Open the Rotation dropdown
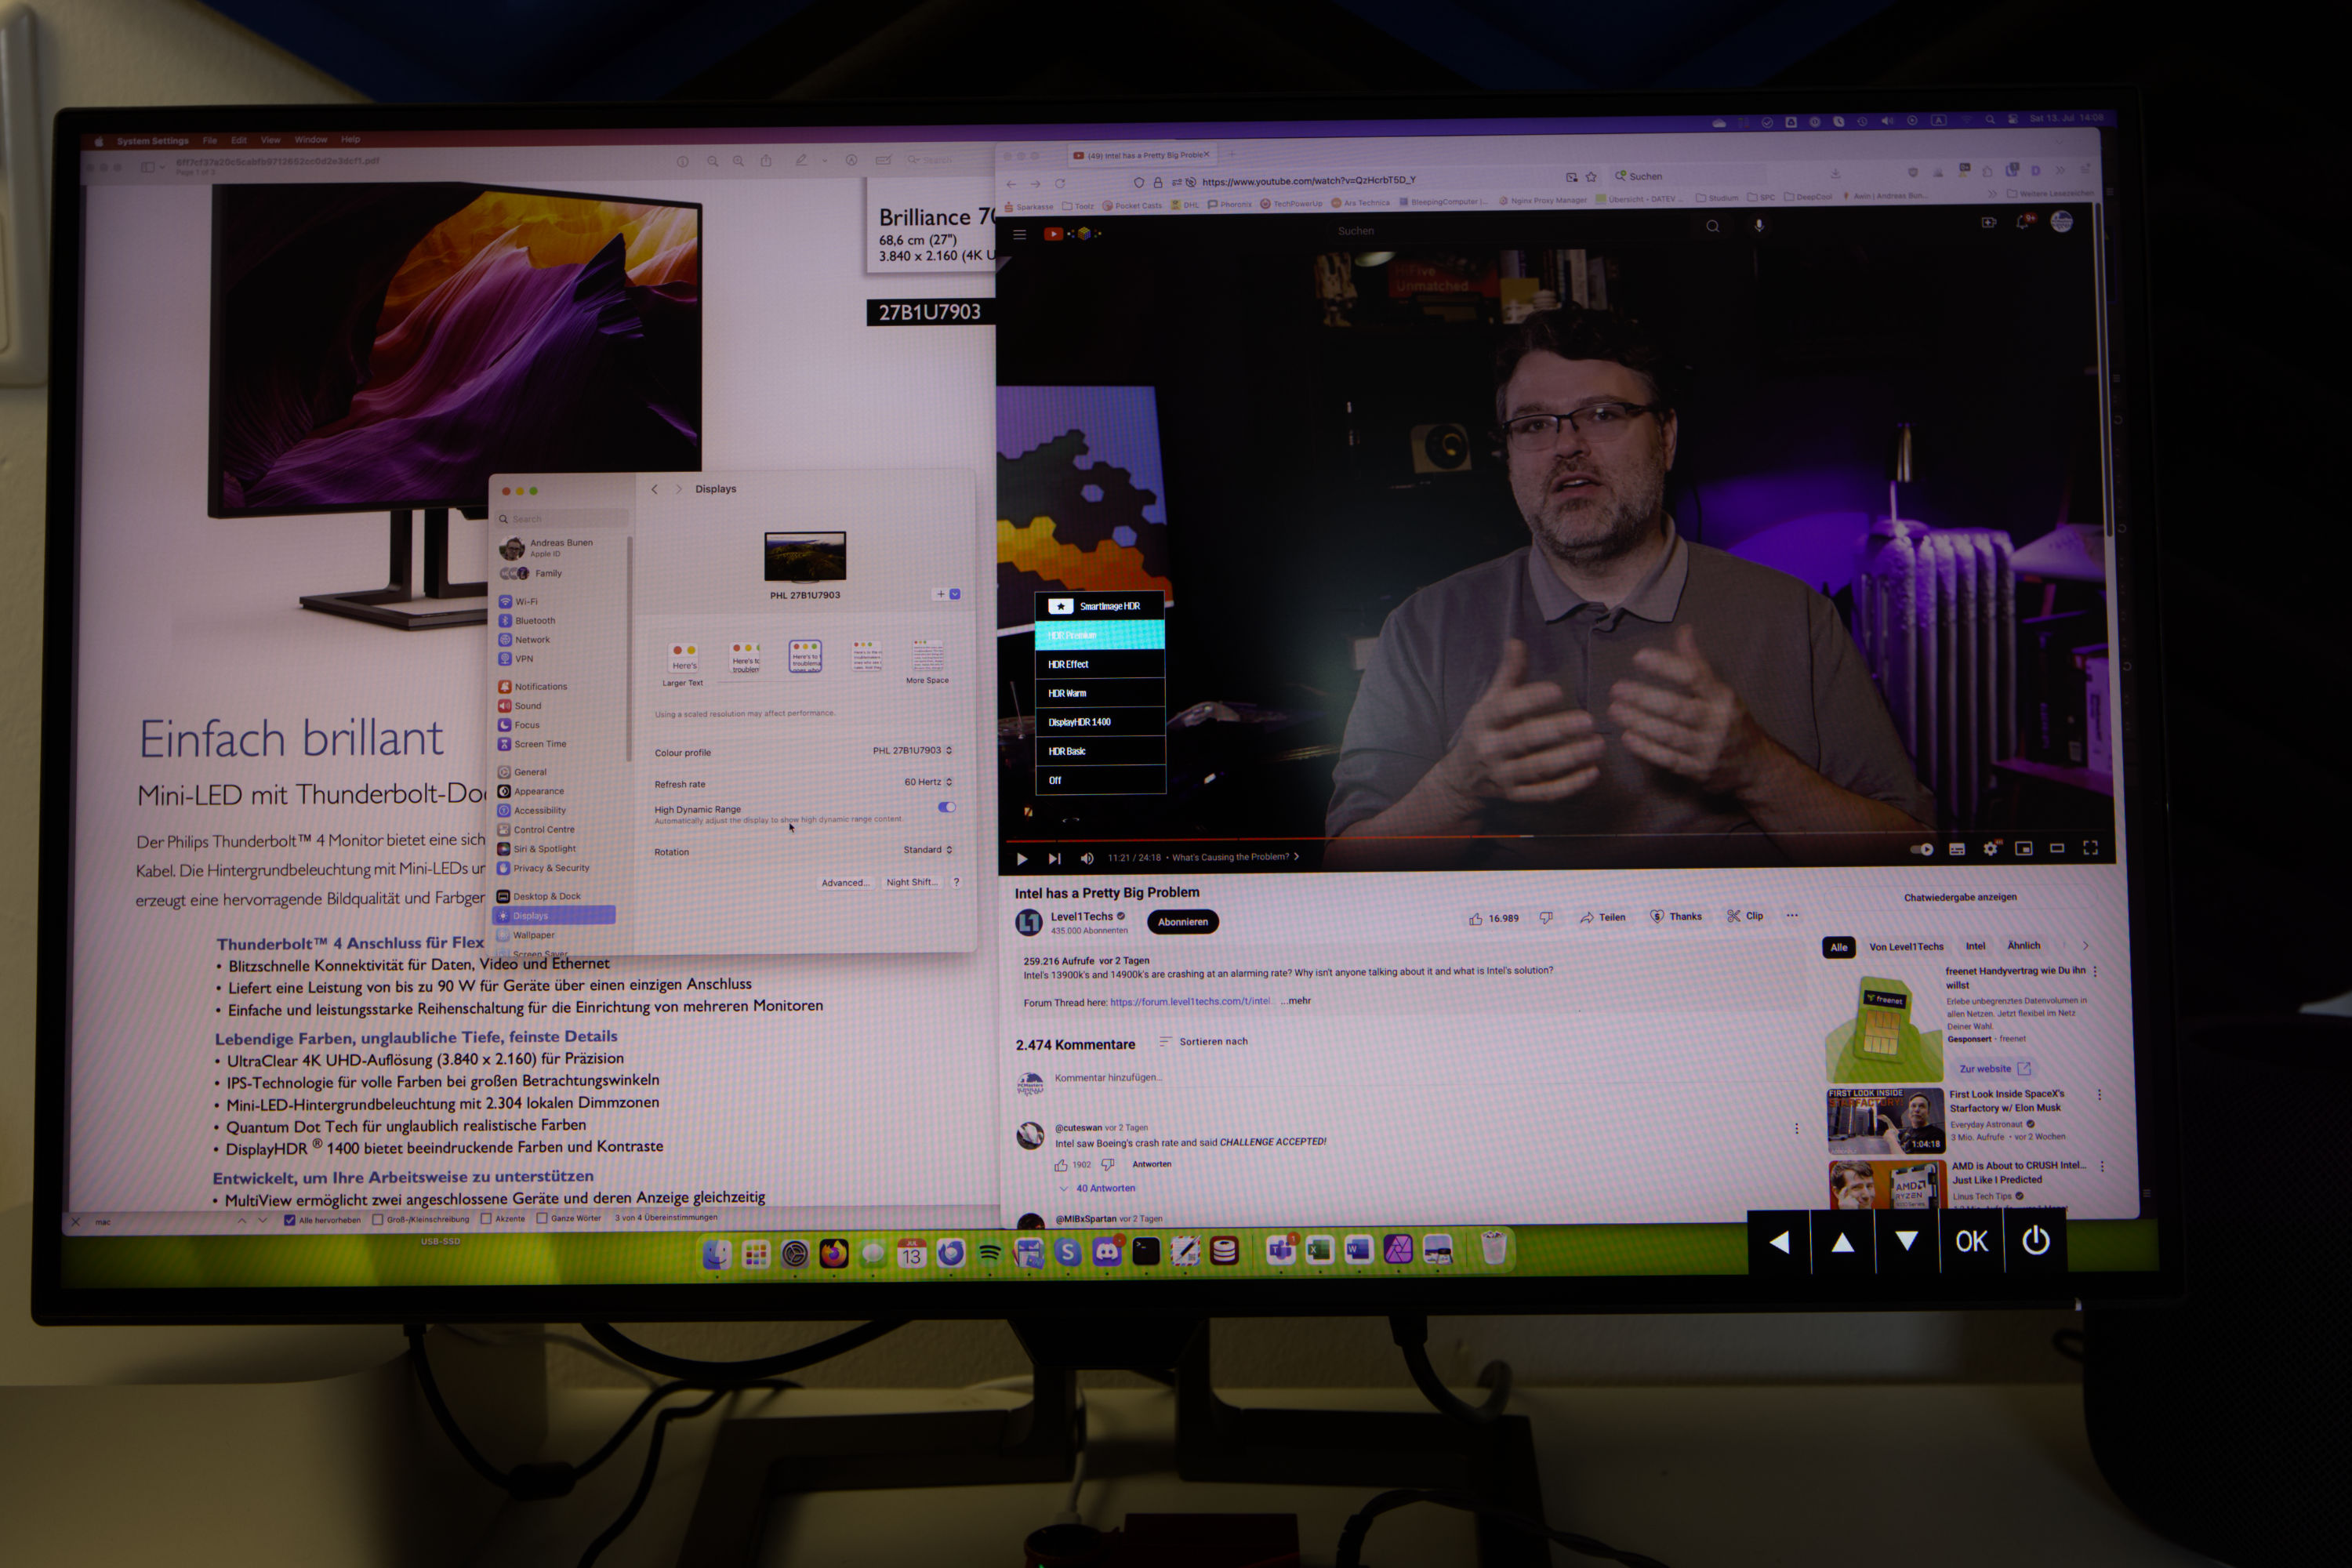The image size is (2352, 1568). 927,850
